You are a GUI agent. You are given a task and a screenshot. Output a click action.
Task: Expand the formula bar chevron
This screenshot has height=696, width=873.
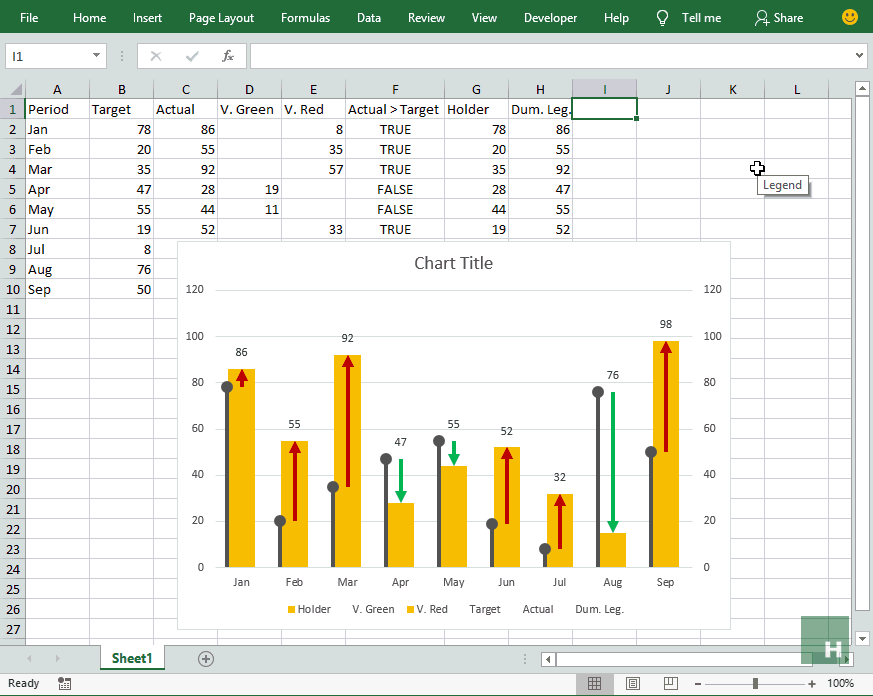(859, 56)
